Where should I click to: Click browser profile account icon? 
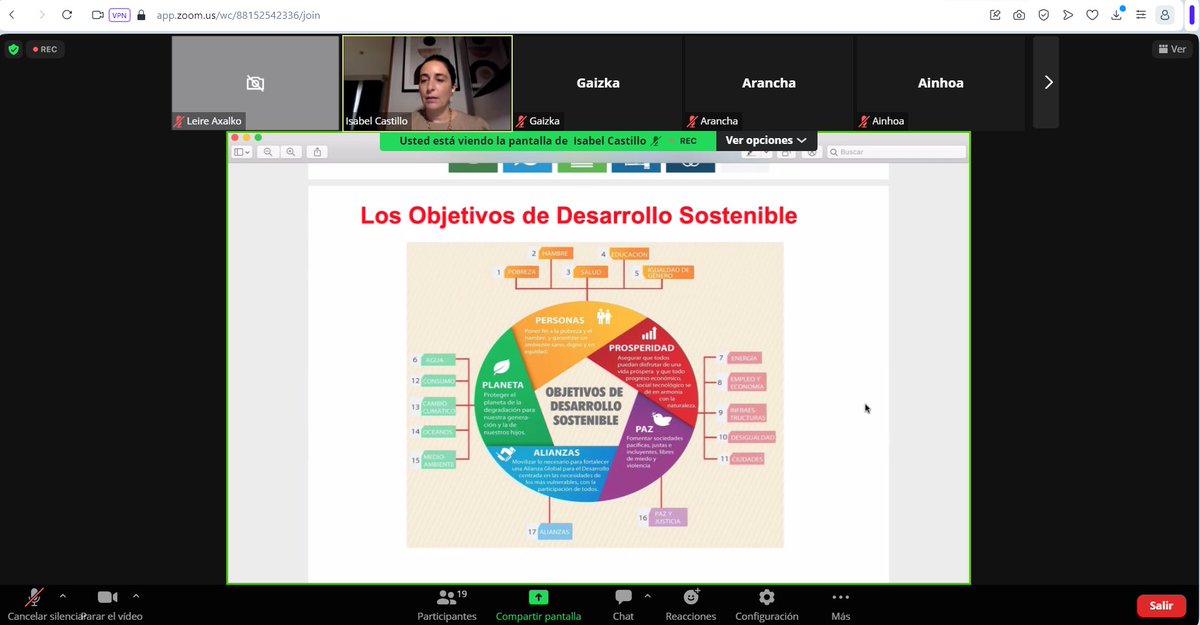tap(1165, 15)
